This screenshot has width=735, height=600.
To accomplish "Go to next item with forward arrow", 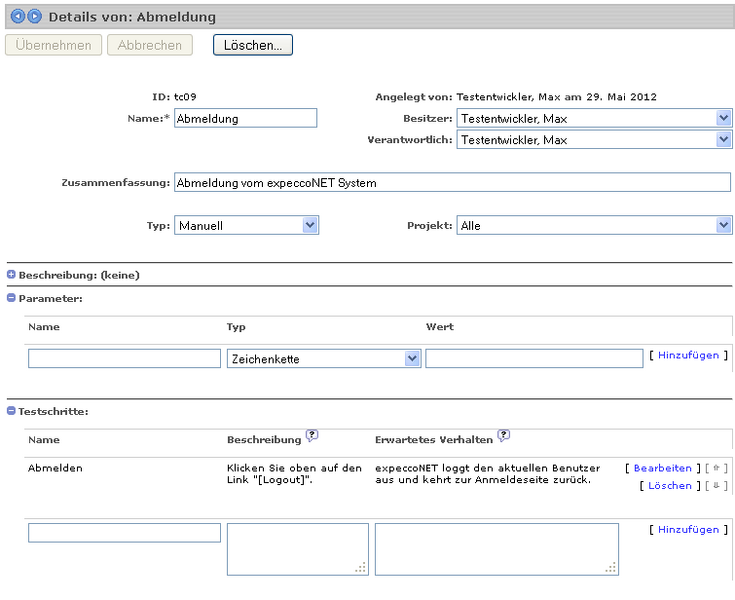I will pyautogui.click(x=34, y=16).
